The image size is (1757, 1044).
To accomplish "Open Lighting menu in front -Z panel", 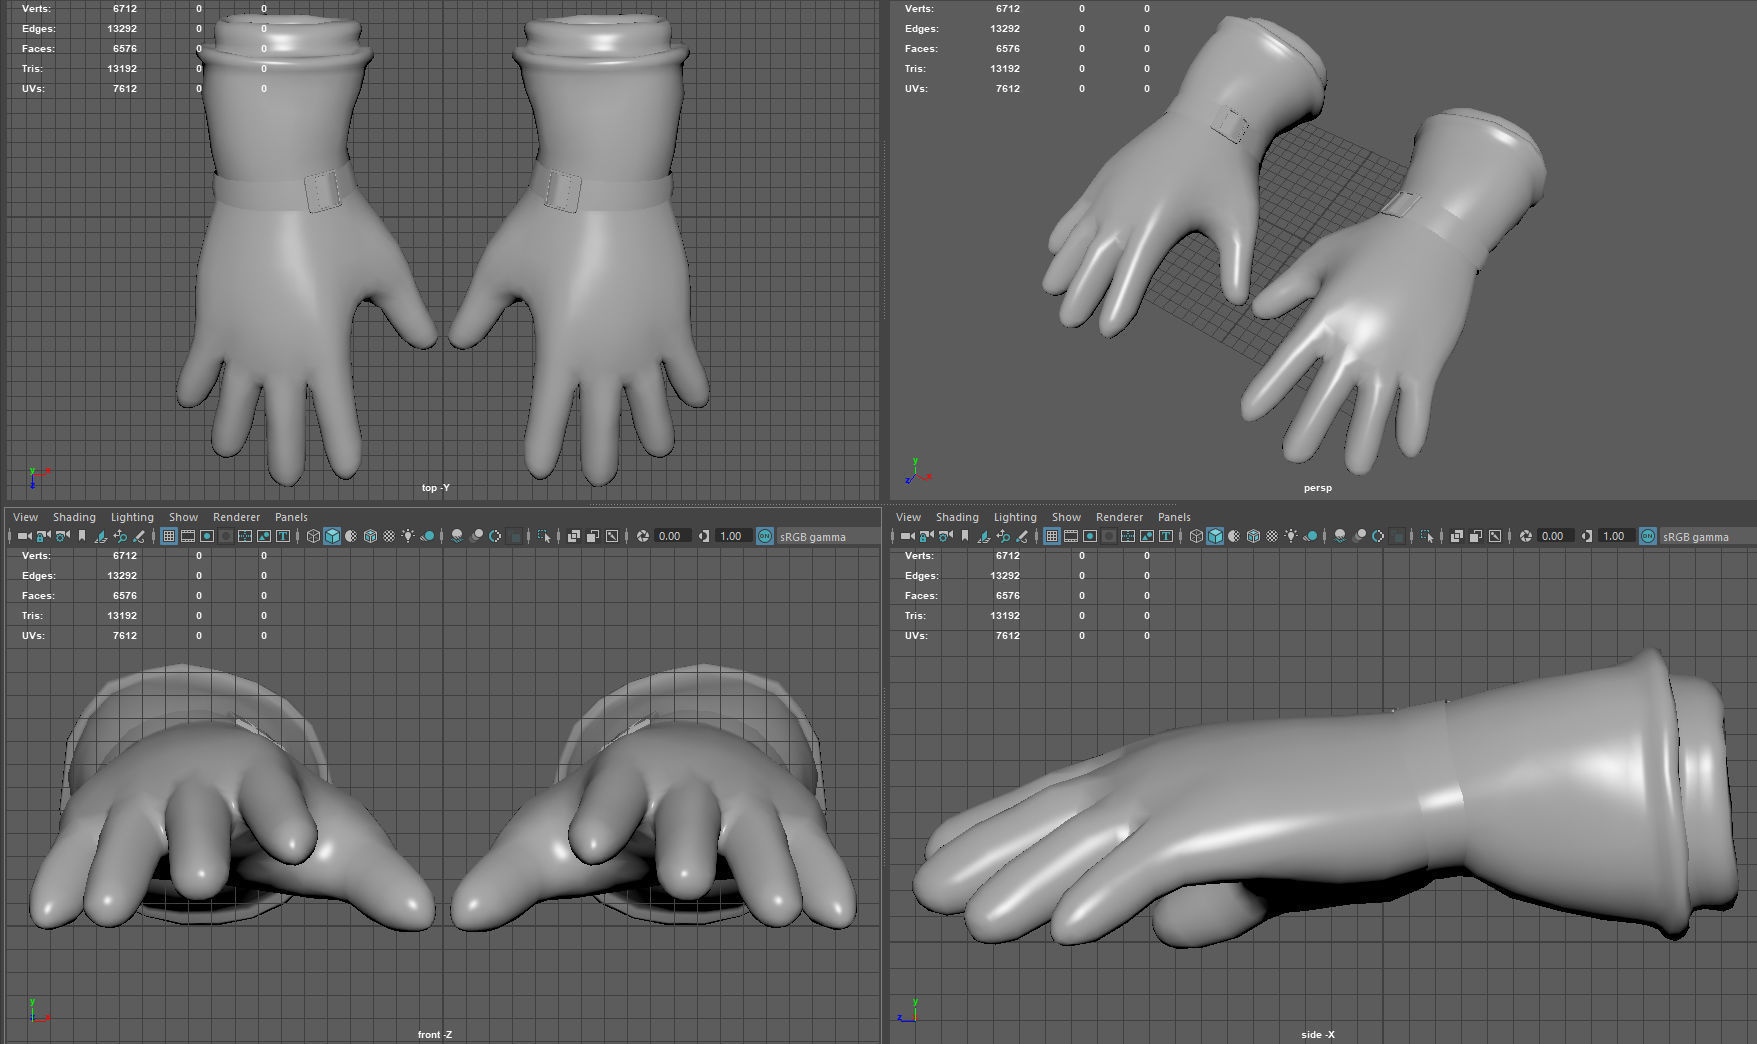I will [x=132, y=517].
